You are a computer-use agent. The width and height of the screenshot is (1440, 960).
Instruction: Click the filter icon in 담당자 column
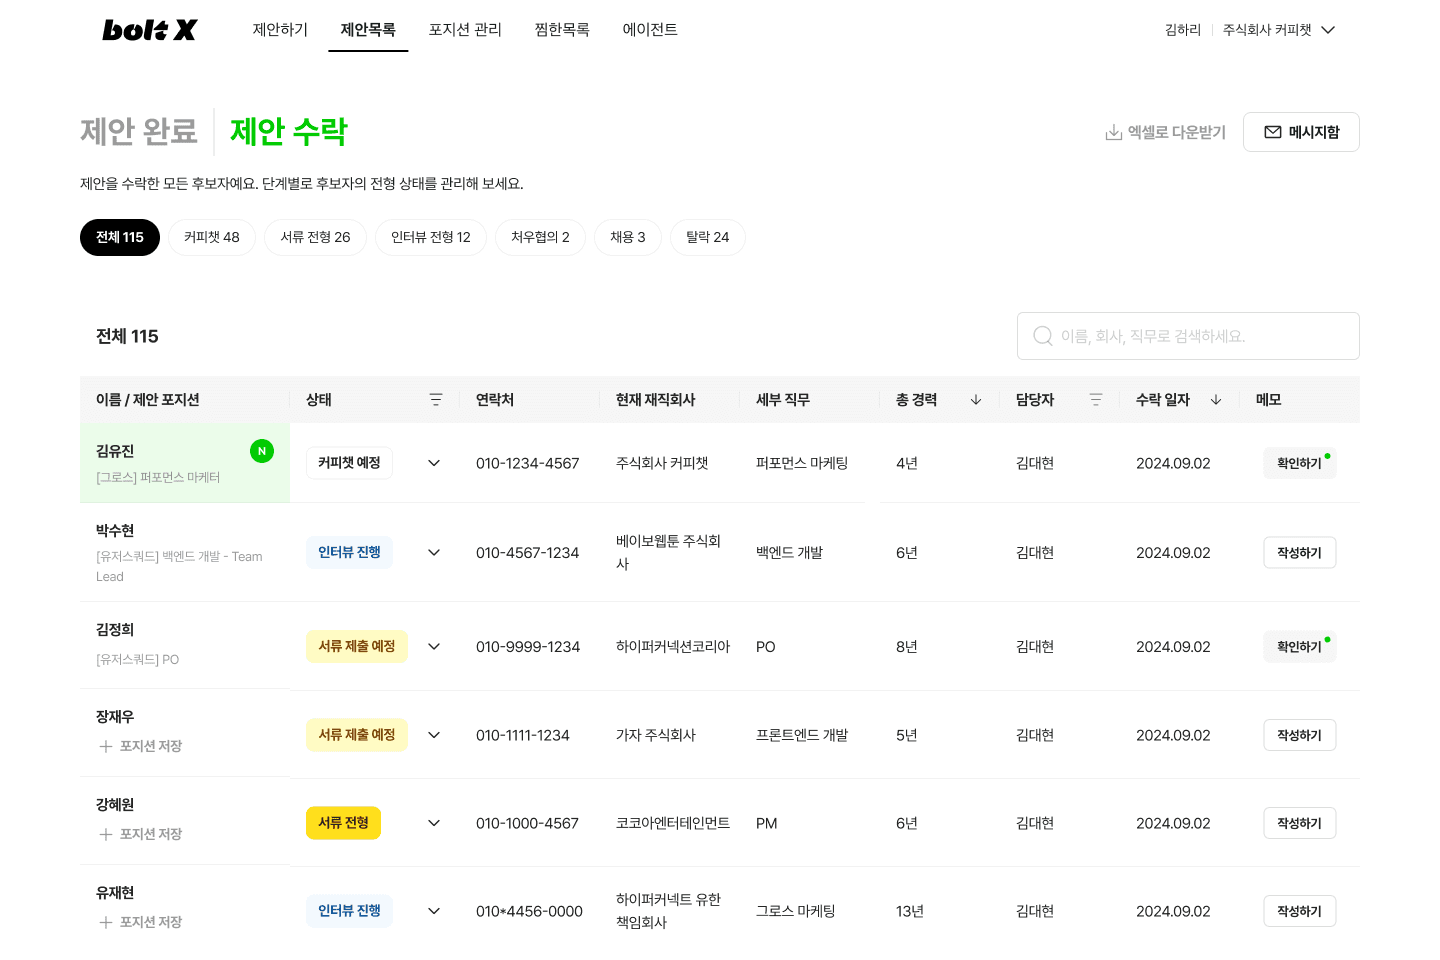point(1096,400)
